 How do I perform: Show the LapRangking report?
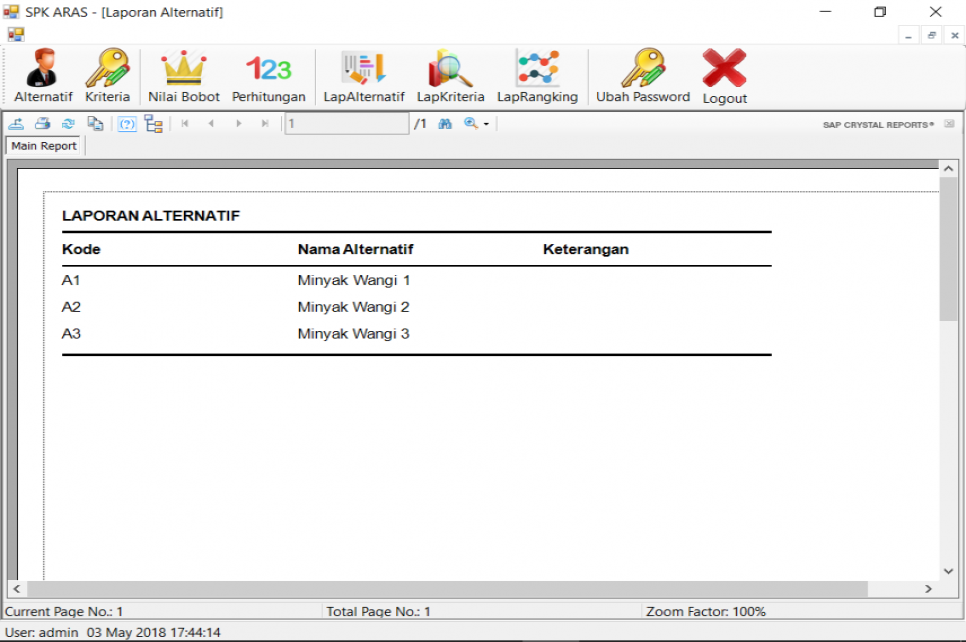pos(537,75)
